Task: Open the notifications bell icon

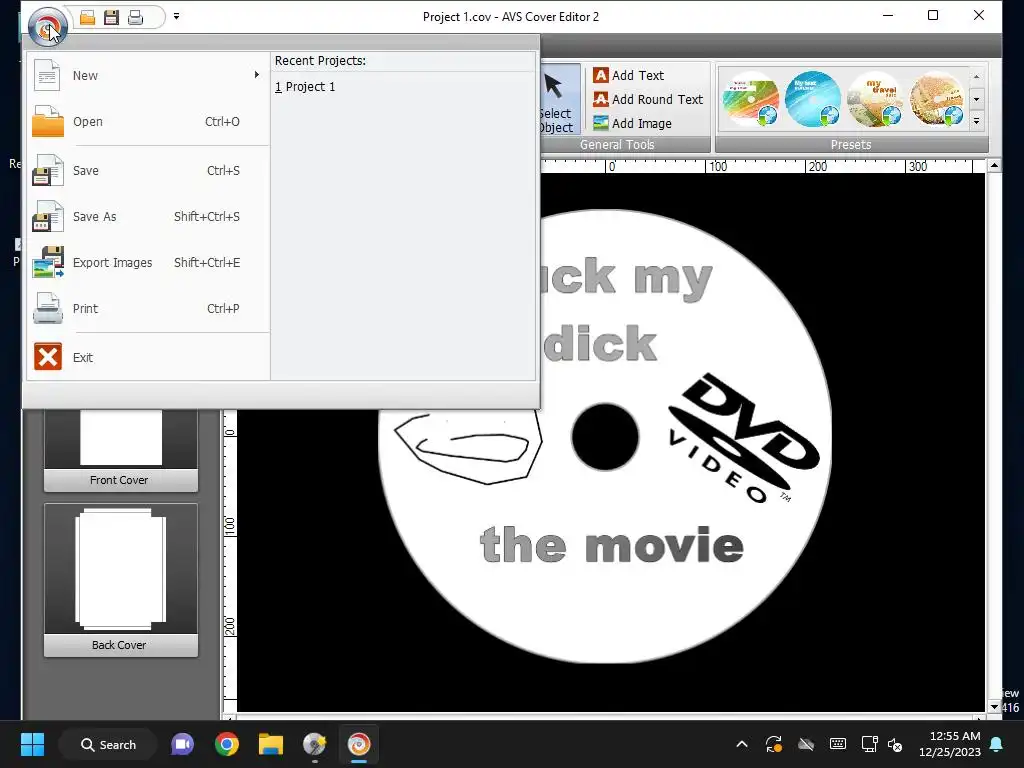Action: pos(997,744)
